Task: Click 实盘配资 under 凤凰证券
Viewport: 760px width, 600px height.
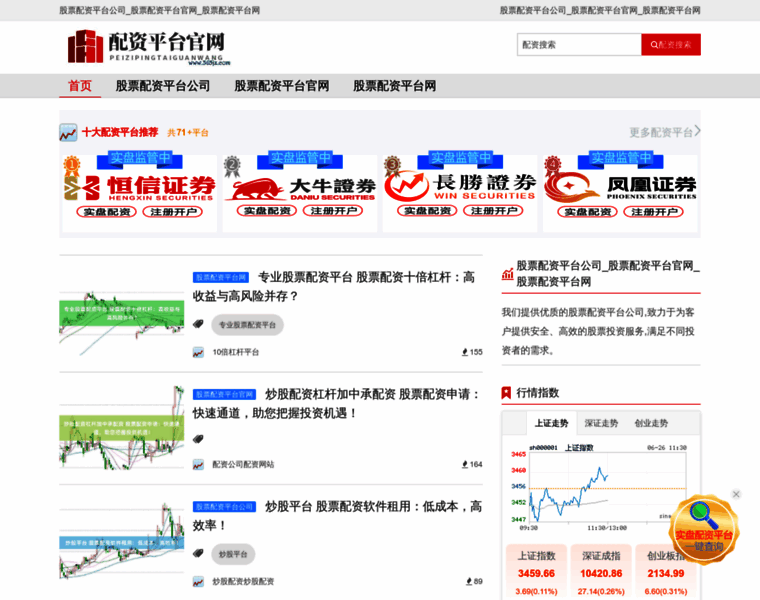Action: tap(587, 212)
